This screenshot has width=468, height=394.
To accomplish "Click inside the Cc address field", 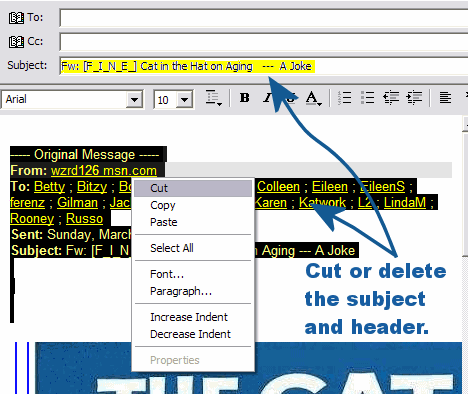I will pyautogui.click(x=264, y=42).
